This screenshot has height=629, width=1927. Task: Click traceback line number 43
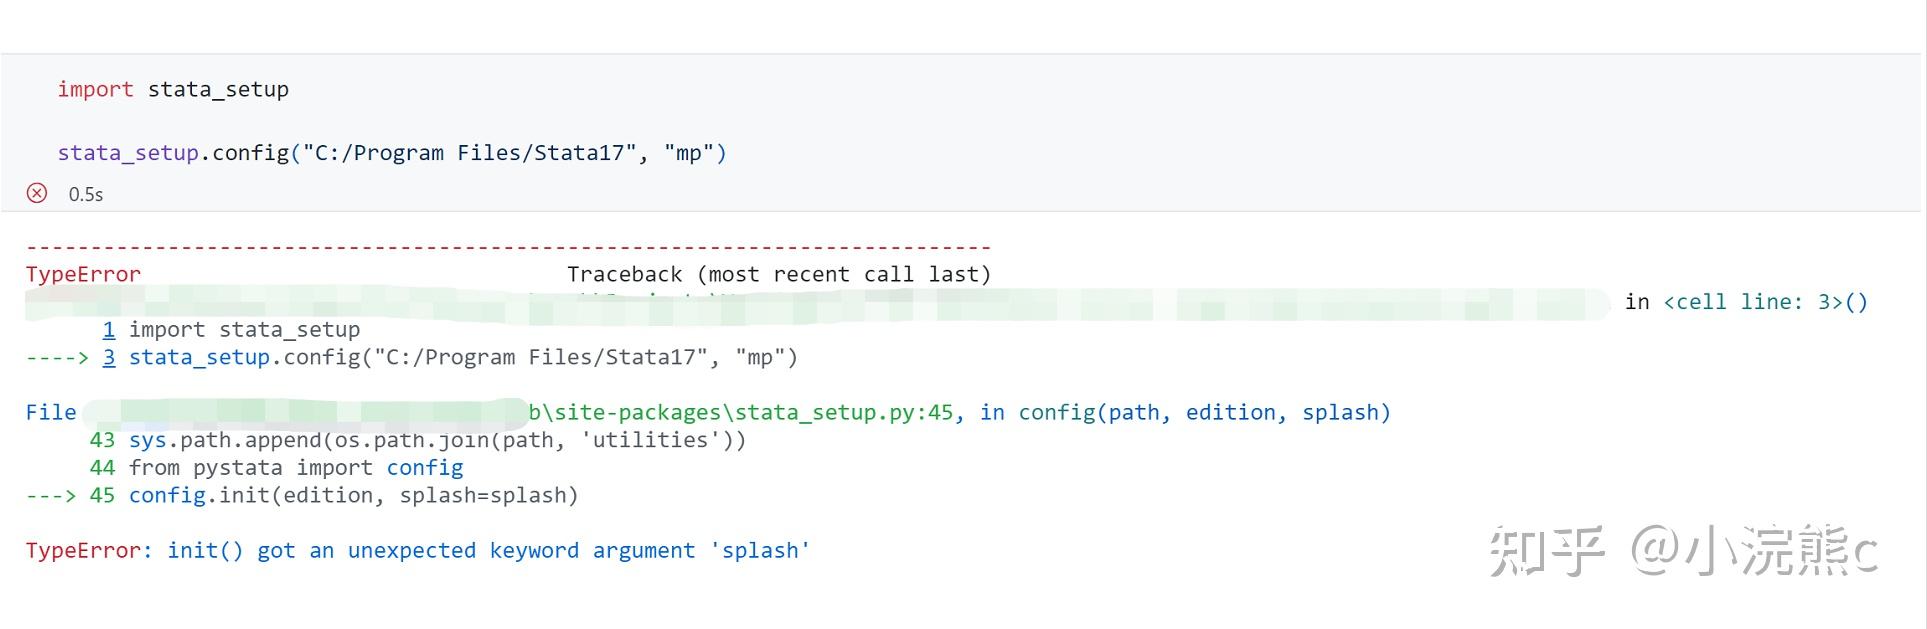pyautogui.click(x=102, y=440)
